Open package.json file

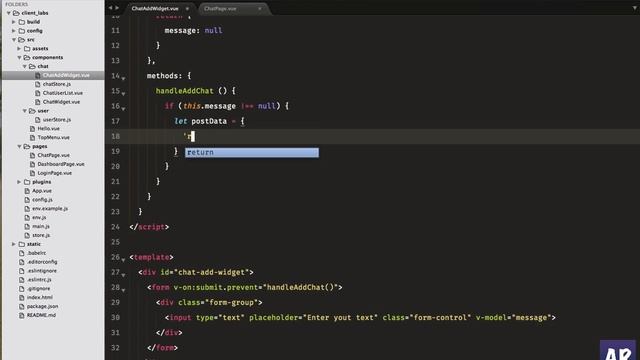point(42,307)
